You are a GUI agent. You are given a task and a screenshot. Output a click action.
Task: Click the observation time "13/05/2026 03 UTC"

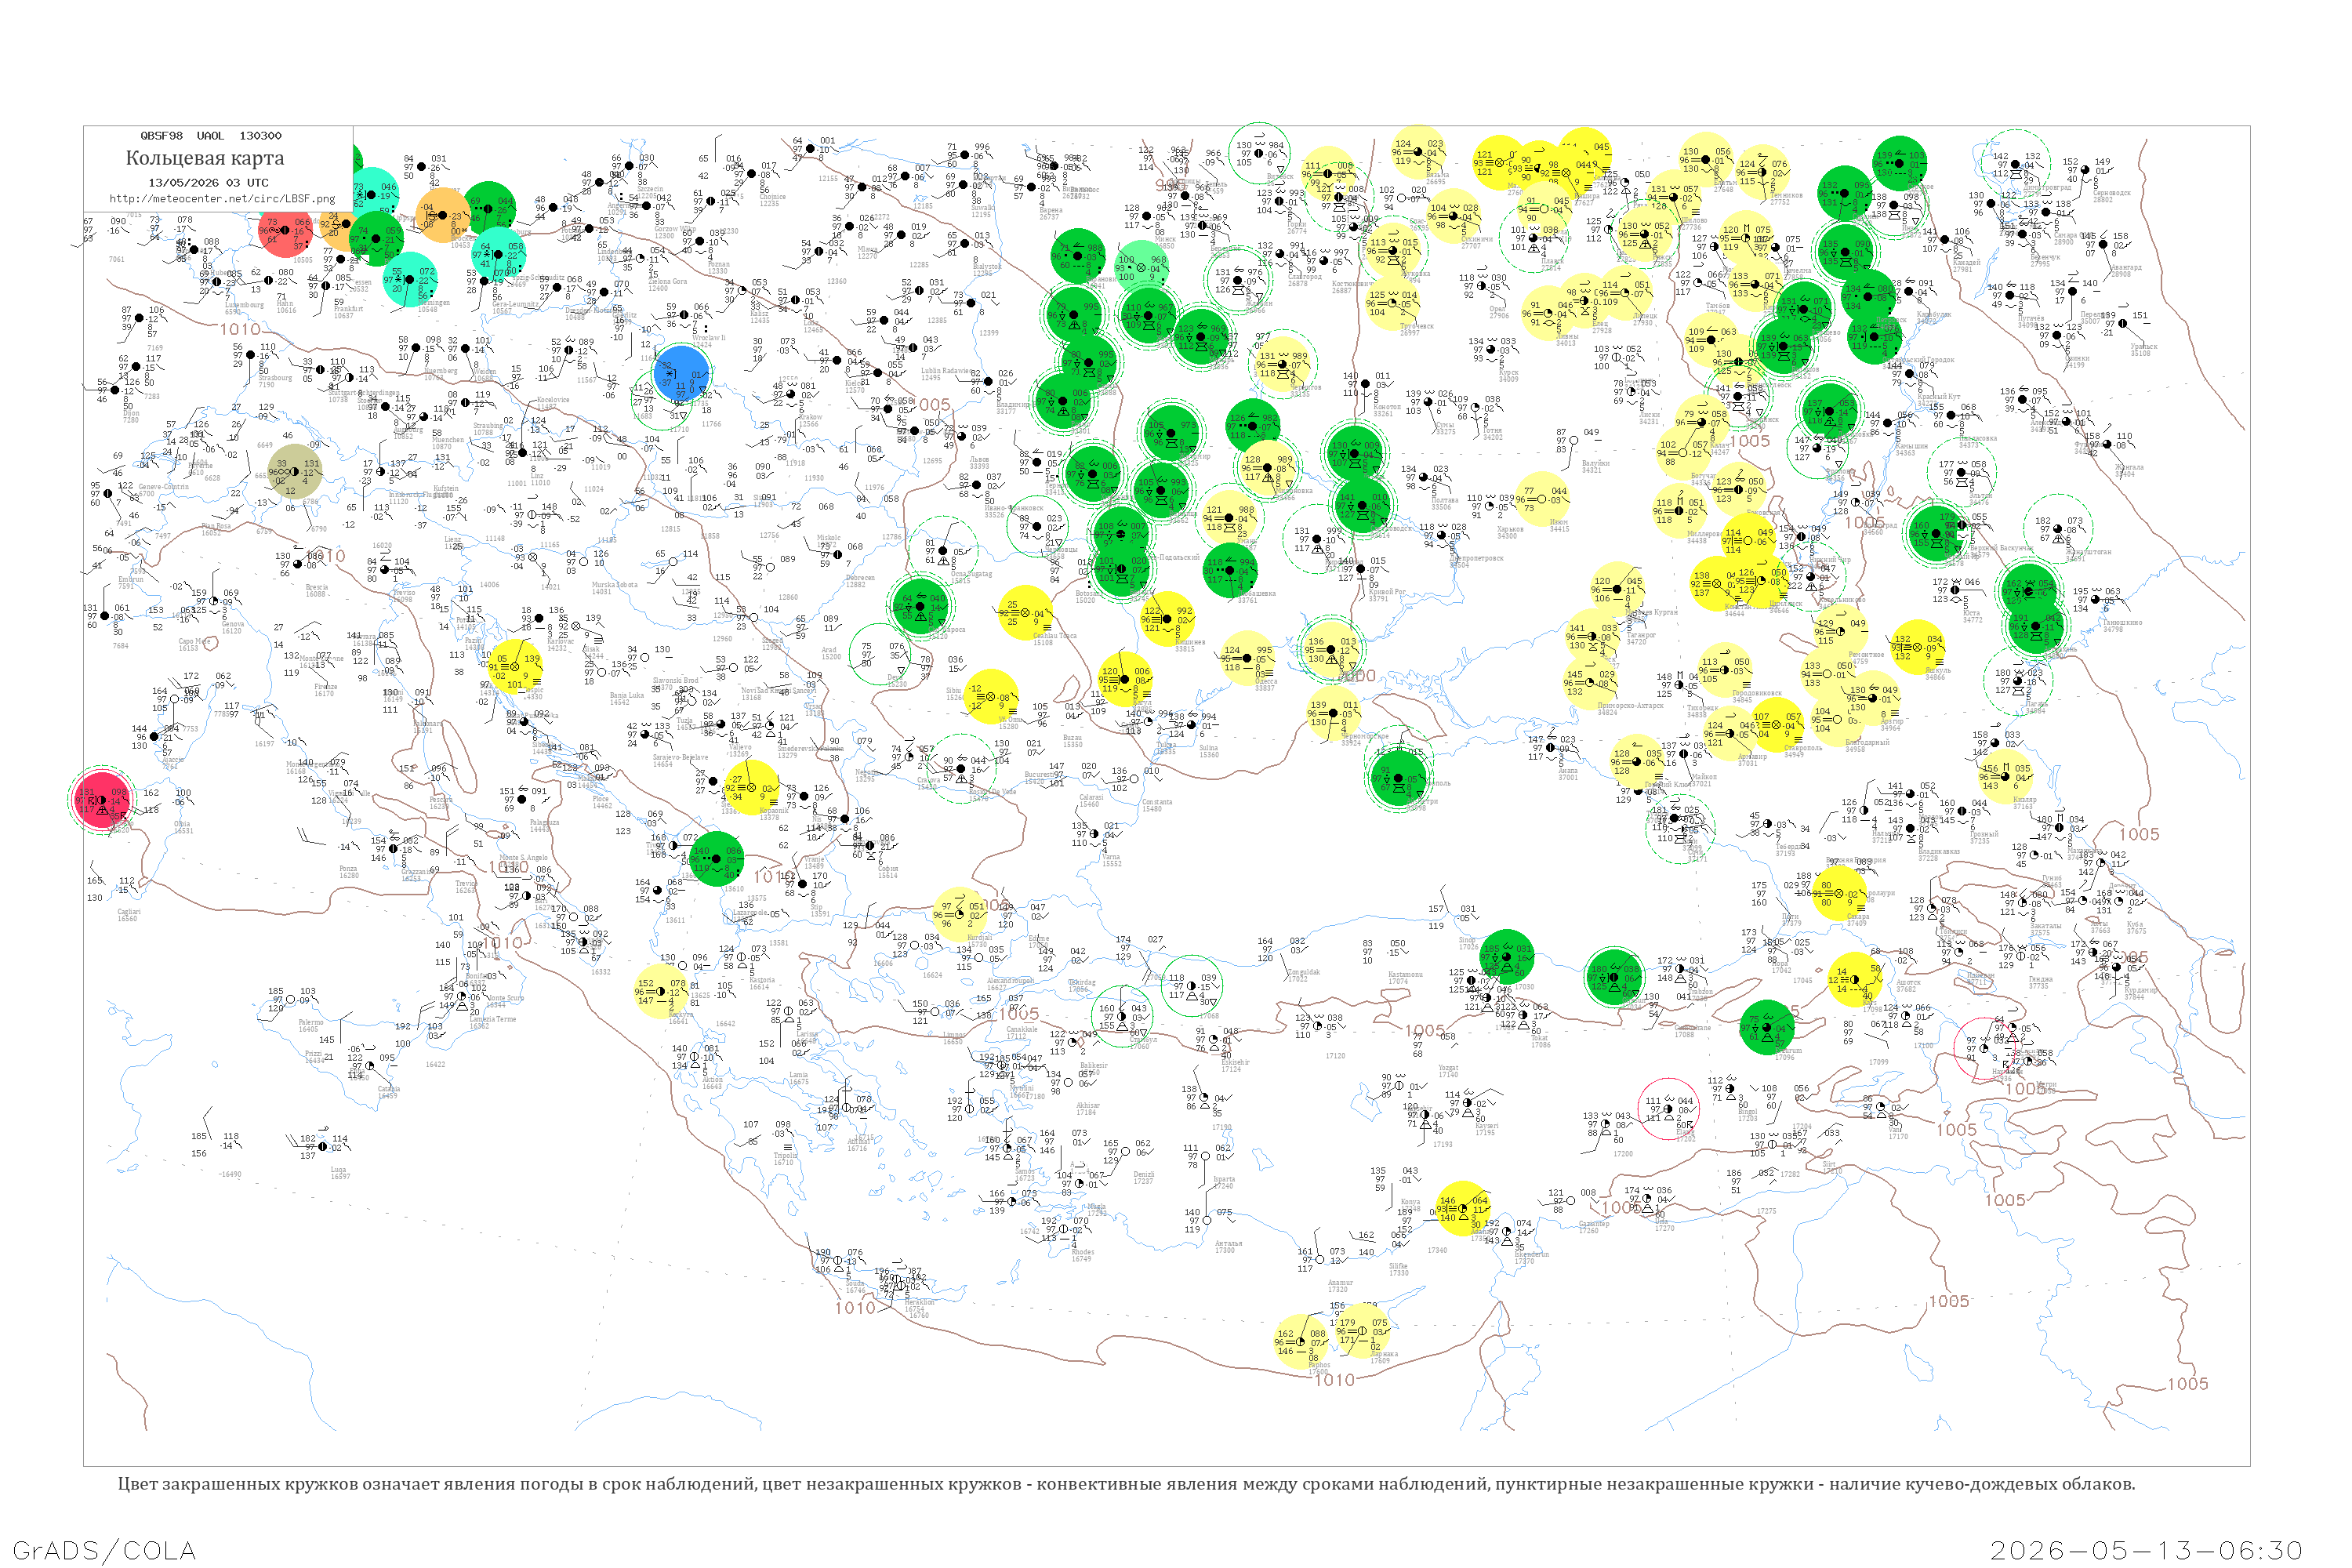coord(208,183)
